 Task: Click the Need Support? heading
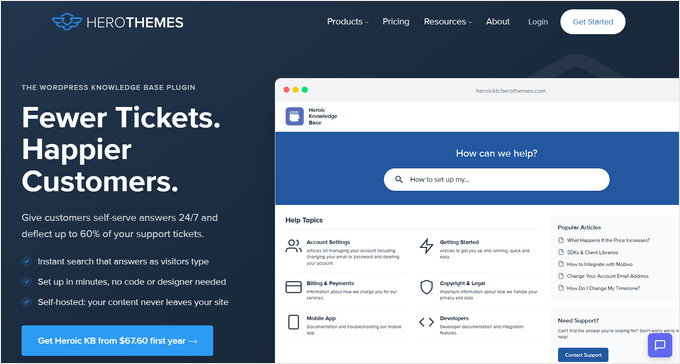pos(578,321)
